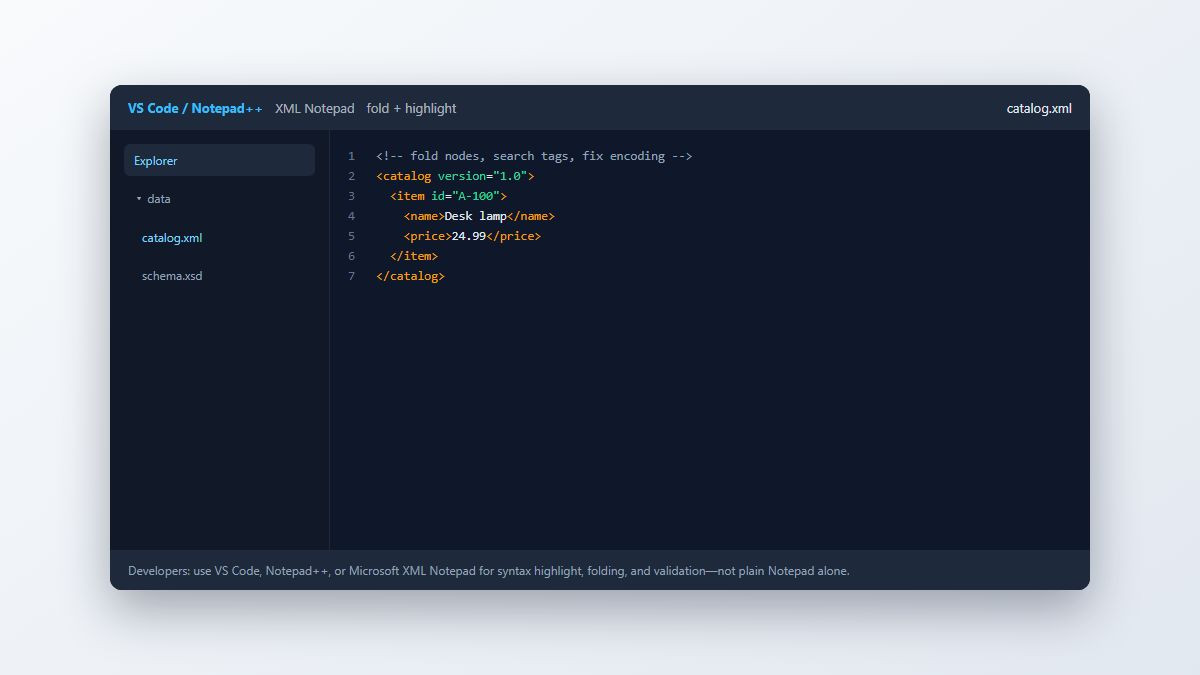
Task: Select the XML Notepad label in header
Action: point(315,108)
